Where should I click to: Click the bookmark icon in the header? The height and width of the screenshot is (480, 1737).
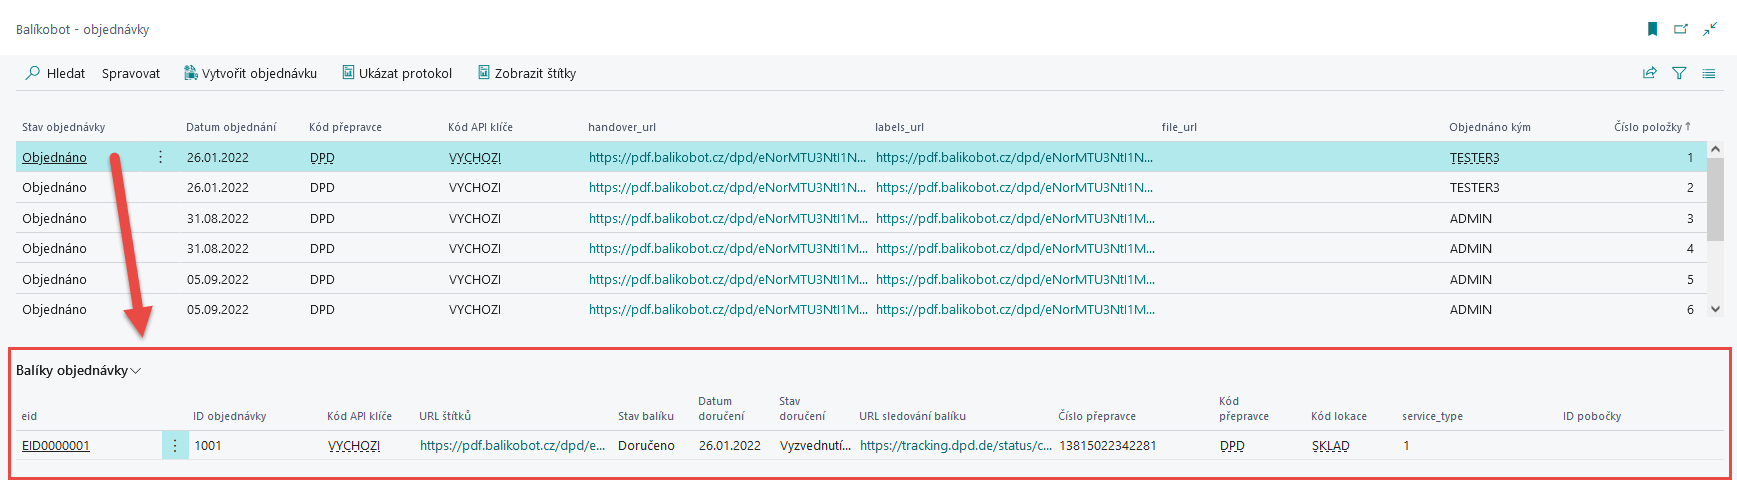[1652, 29]
